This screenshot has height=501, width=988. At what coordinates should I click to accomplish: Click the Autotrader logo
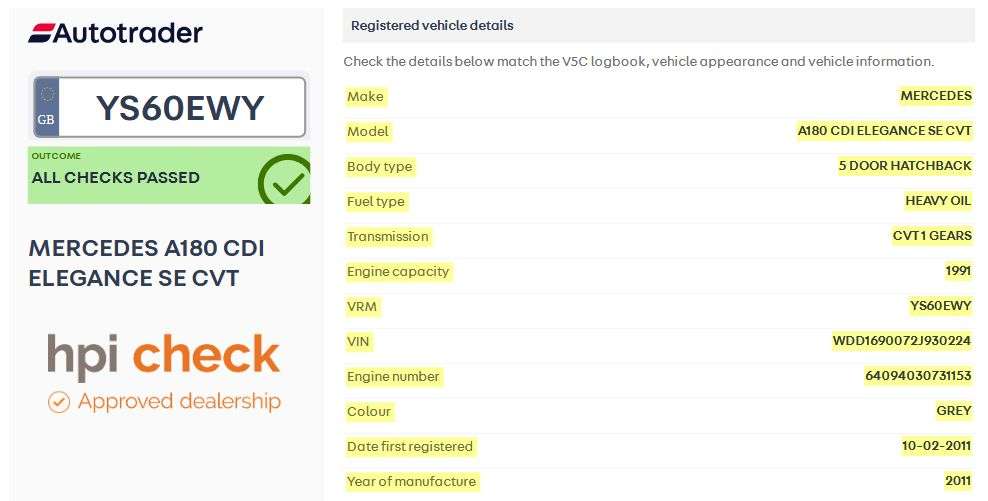click(115, 33)
